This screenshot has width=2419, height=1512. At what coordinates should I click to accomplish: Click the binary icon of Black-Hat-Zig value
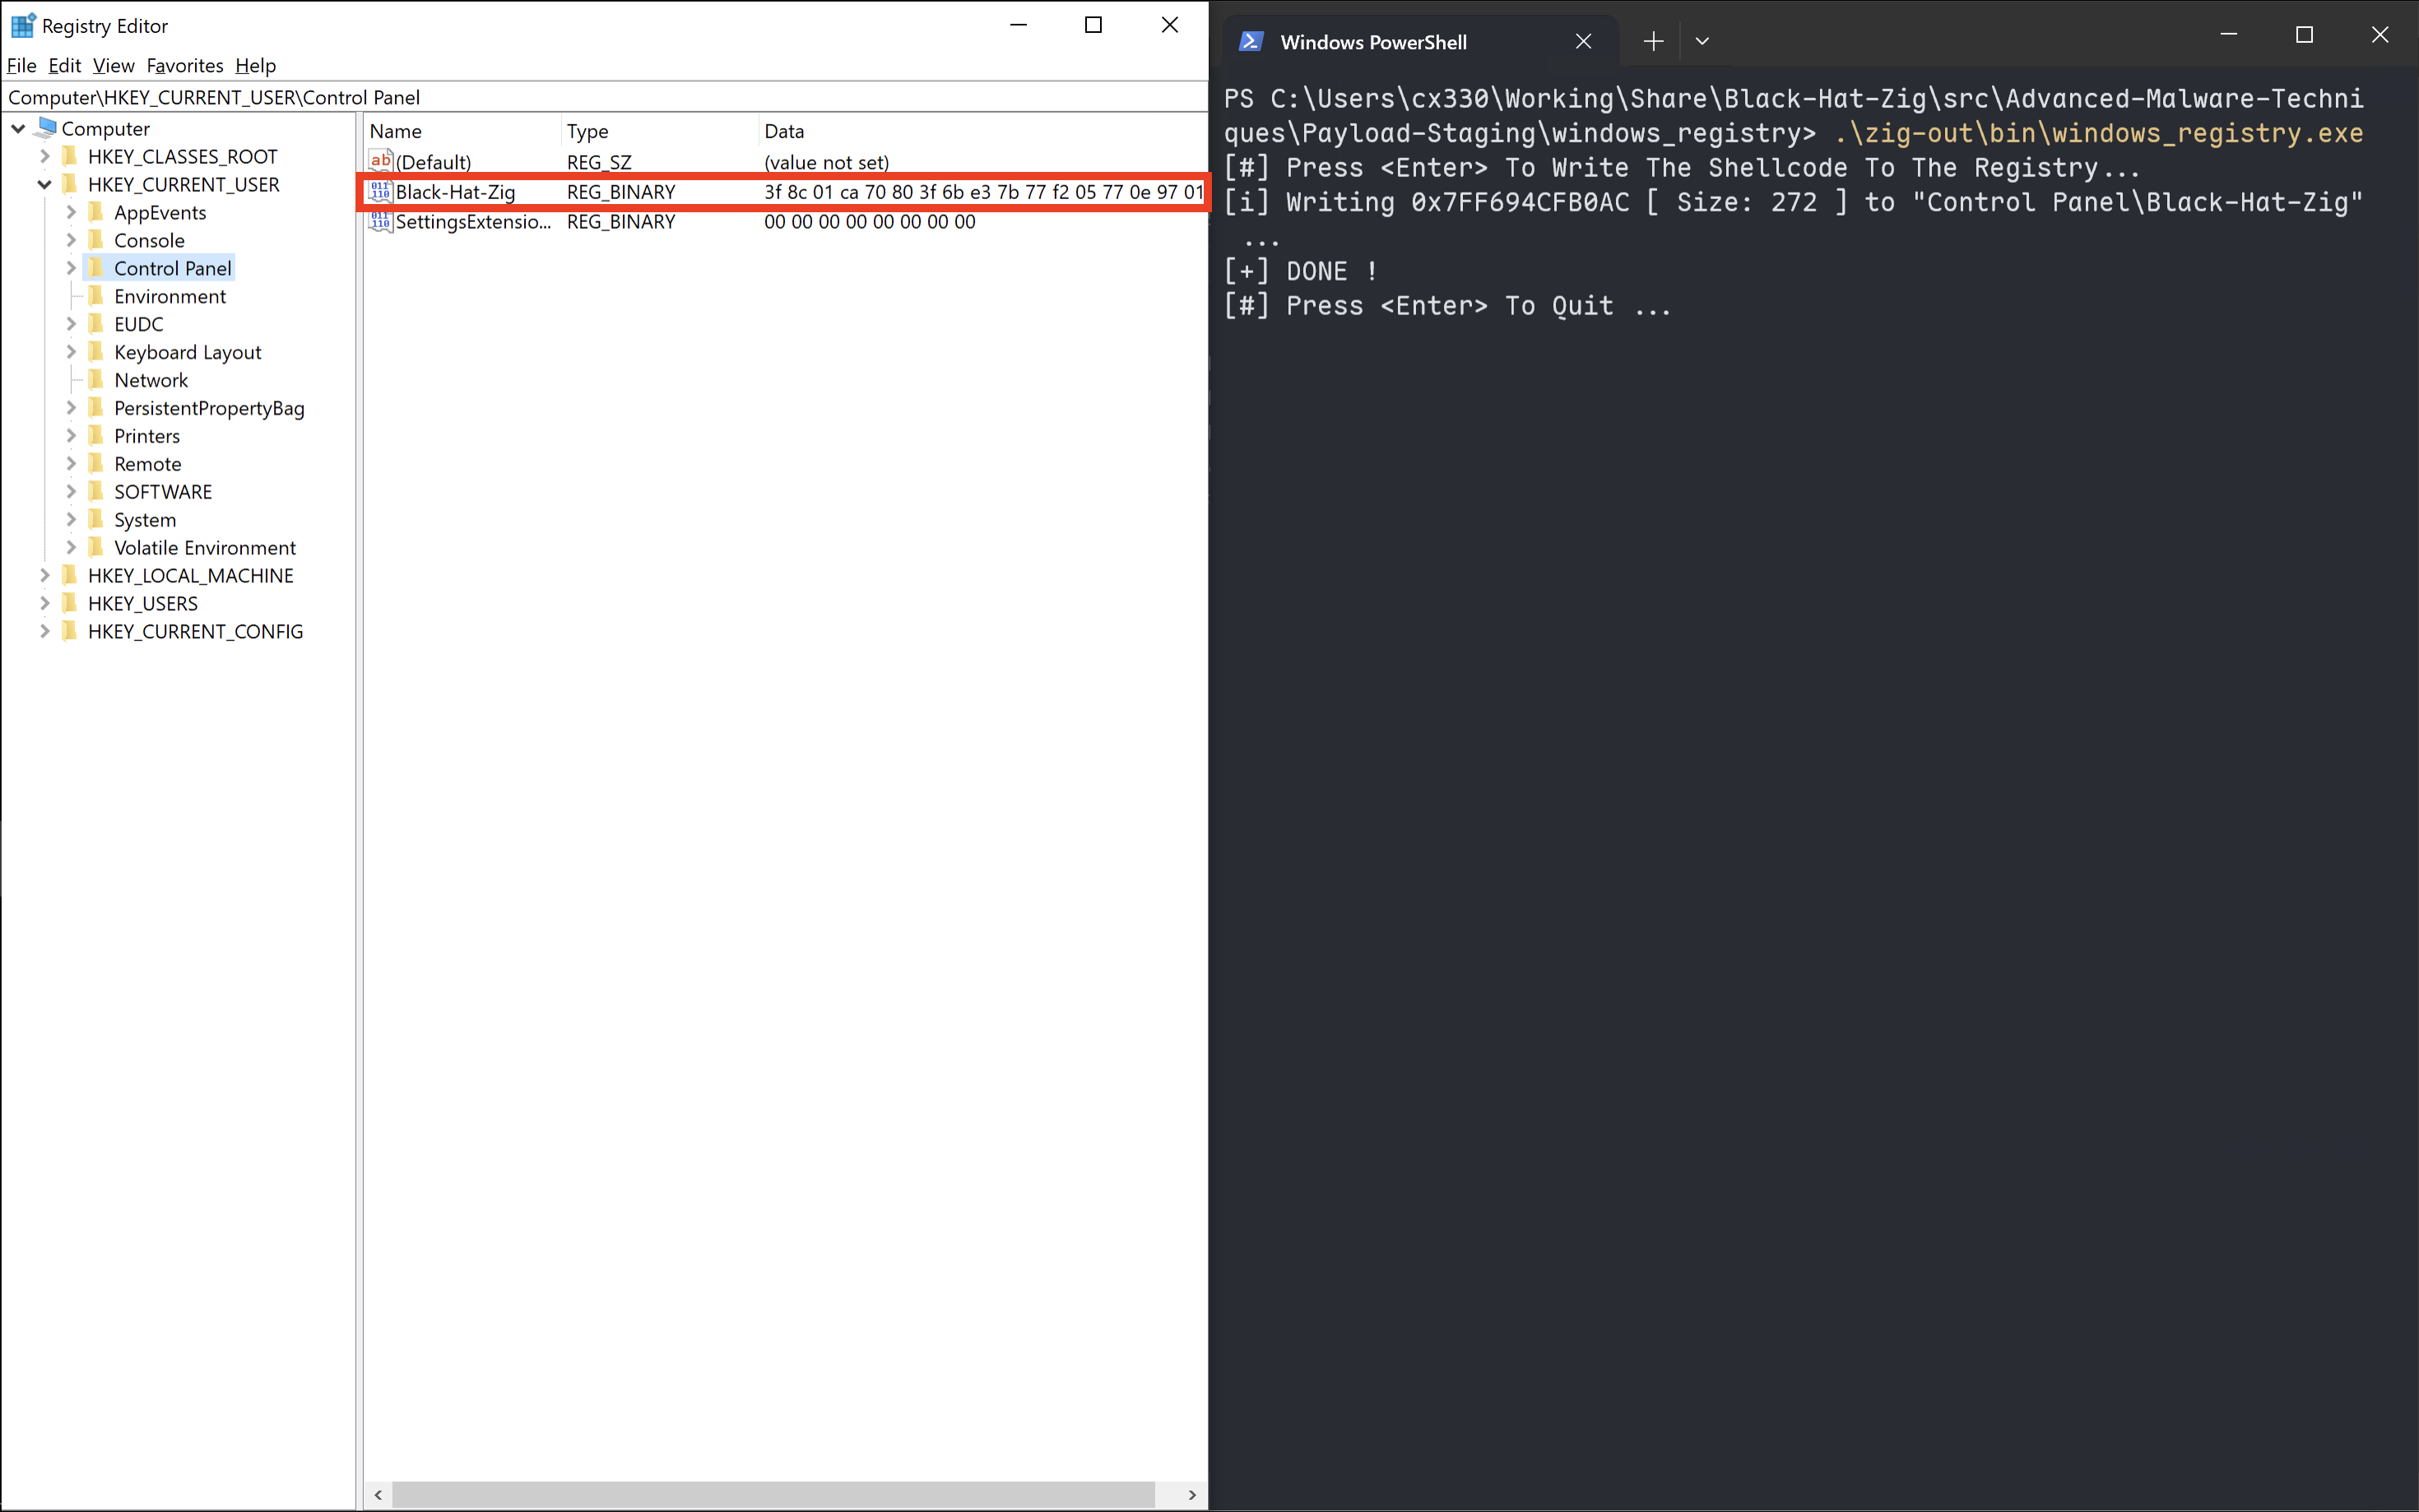coord(380,191)
